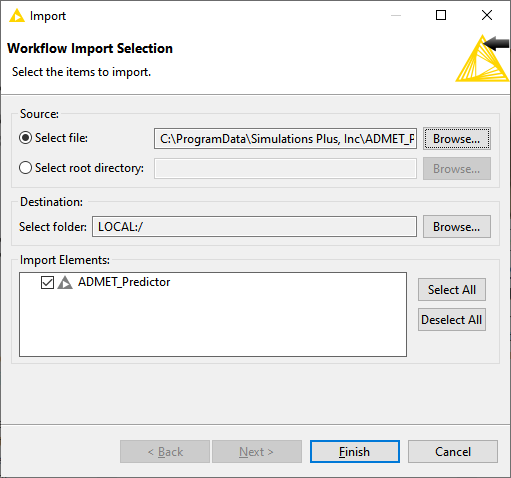This screenshot has height=478, width=511.
Task: Click Deselect All button
Action: (x=452, y=320)
